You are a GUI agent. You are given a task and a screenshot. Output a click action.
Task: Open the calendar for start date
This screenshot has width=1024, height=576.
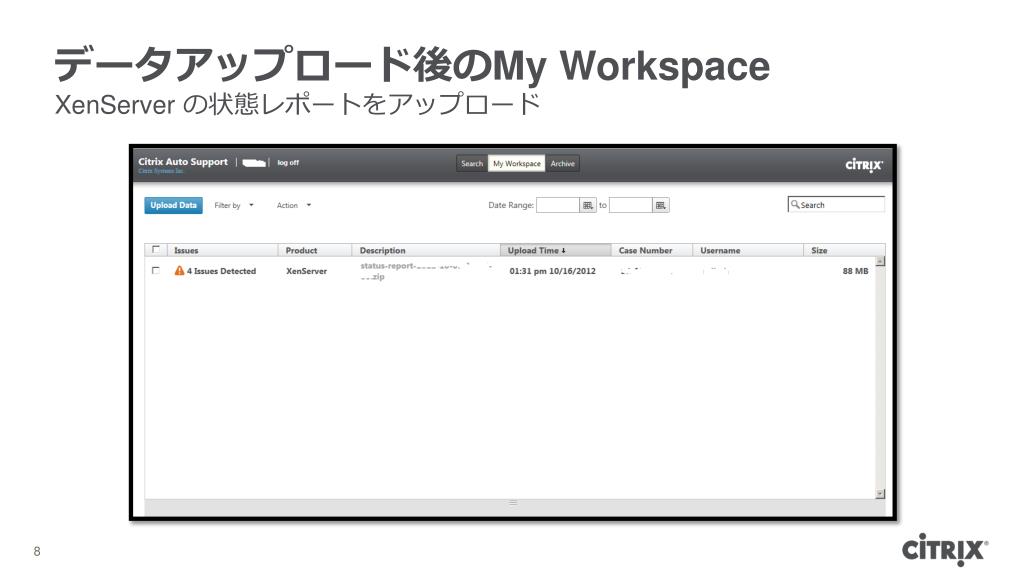click(x=588, y=205)
